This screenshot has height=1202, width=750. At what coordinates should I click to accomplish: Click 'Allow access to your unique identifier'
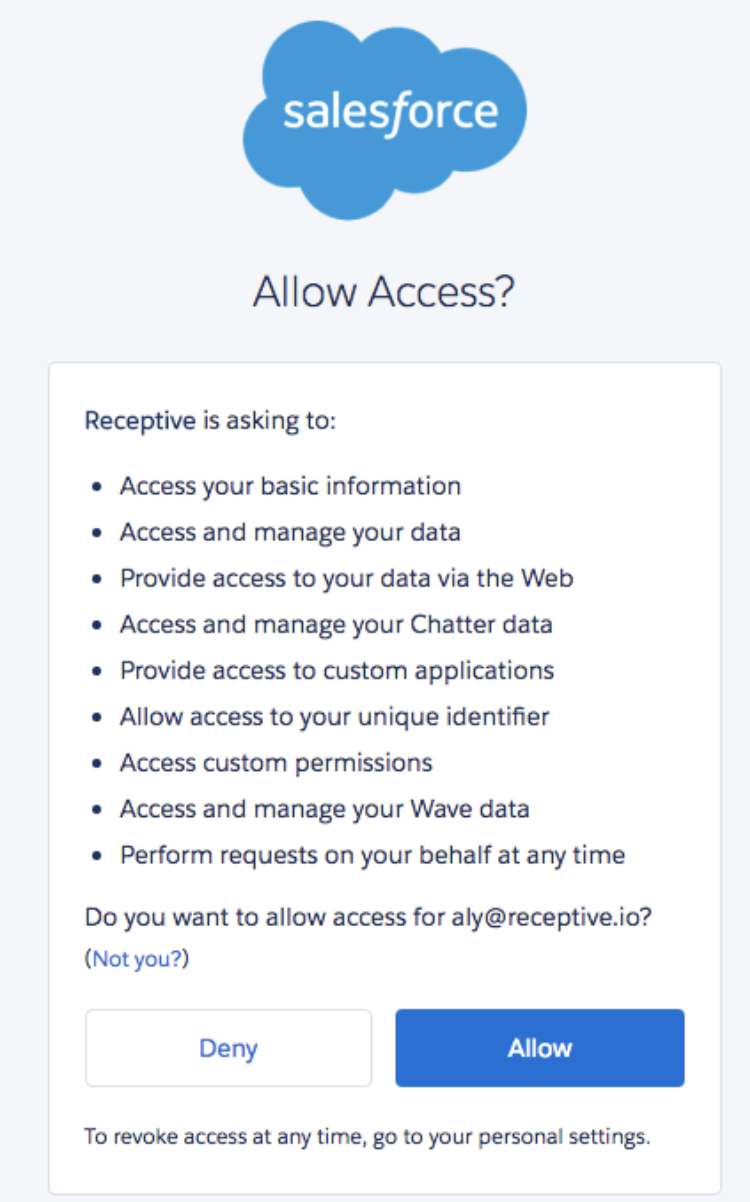335,717
